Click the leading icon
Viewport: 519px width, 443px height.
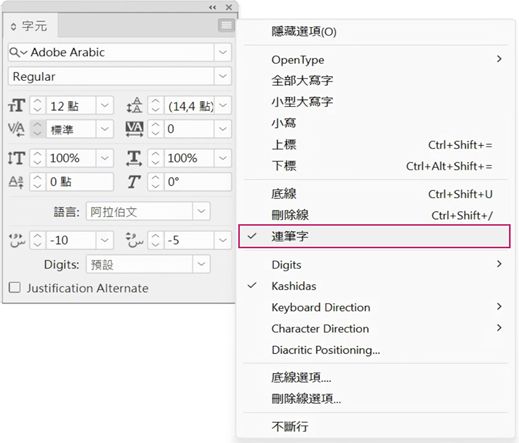click(134, 106)
